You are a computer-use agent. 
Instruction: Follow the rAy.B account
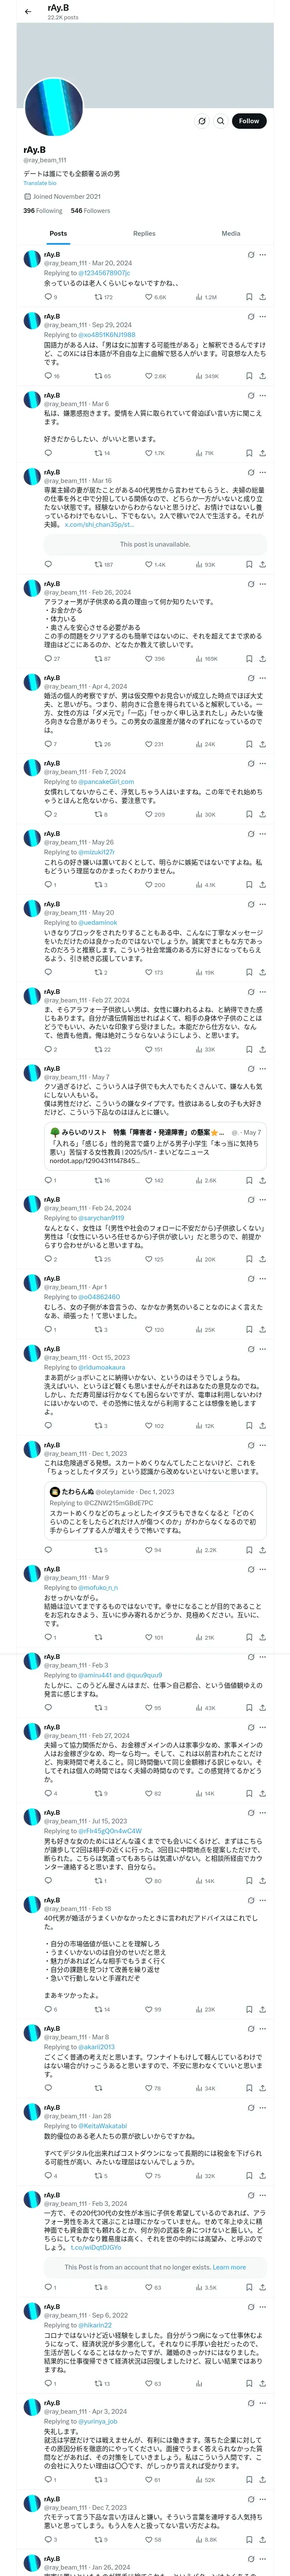(249, 121)
